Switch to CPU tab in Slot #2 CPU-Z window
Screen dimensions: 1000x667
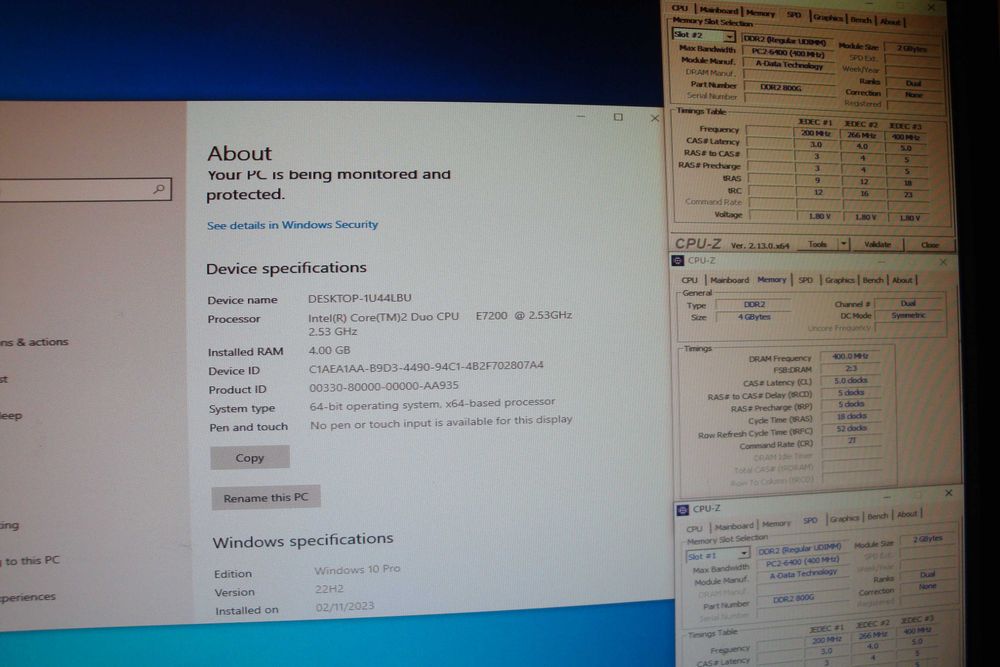click(x=680, y=8)
